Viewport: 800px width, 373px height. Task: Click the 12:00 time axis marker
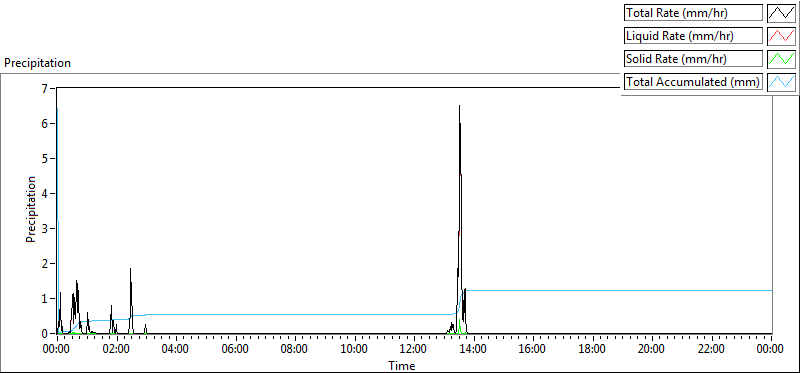point(414,350)
